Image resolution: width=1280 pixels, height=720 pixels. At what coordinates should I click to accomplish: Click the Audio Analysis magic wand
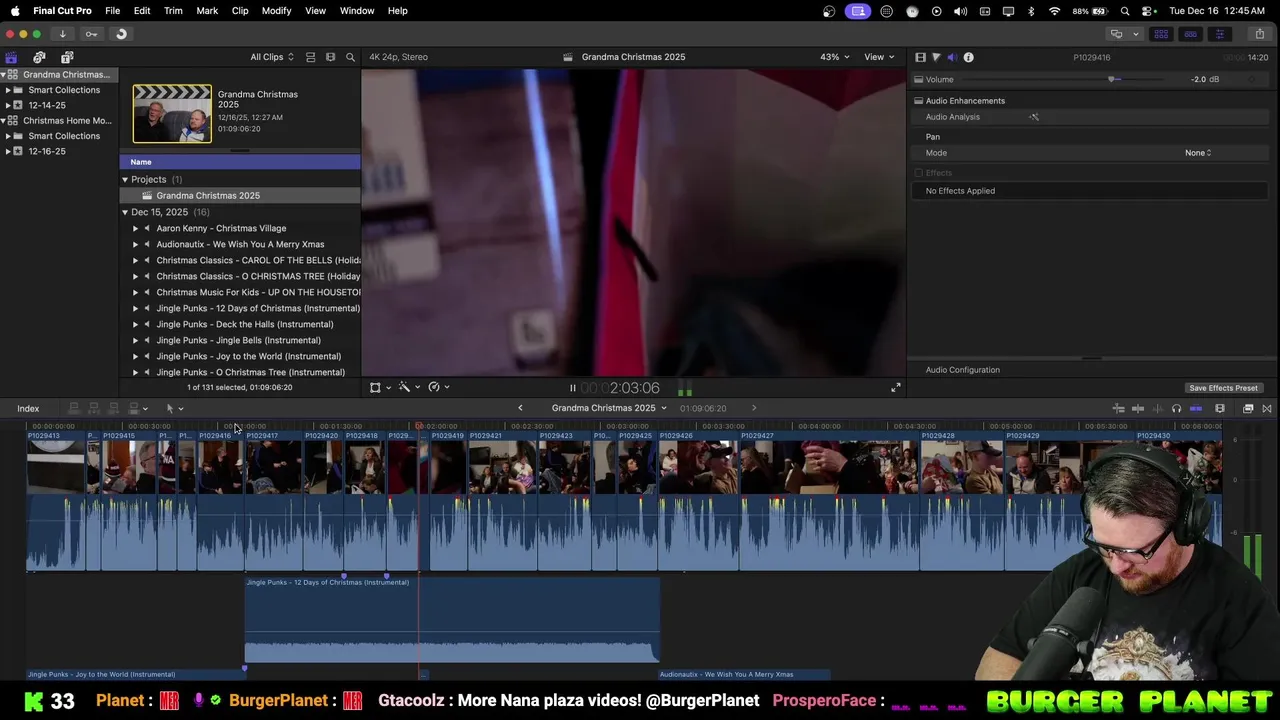point(1034,117)
